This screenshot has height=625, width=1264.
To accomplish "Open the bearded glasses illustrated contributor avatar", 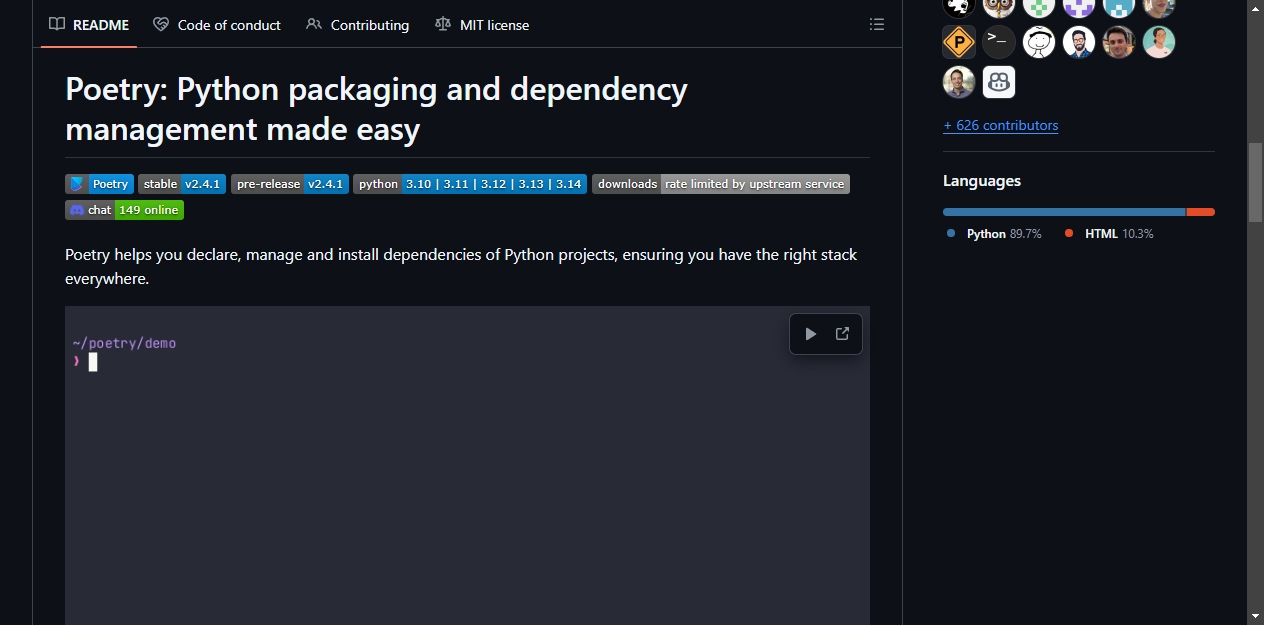I will coord(1079,42).
